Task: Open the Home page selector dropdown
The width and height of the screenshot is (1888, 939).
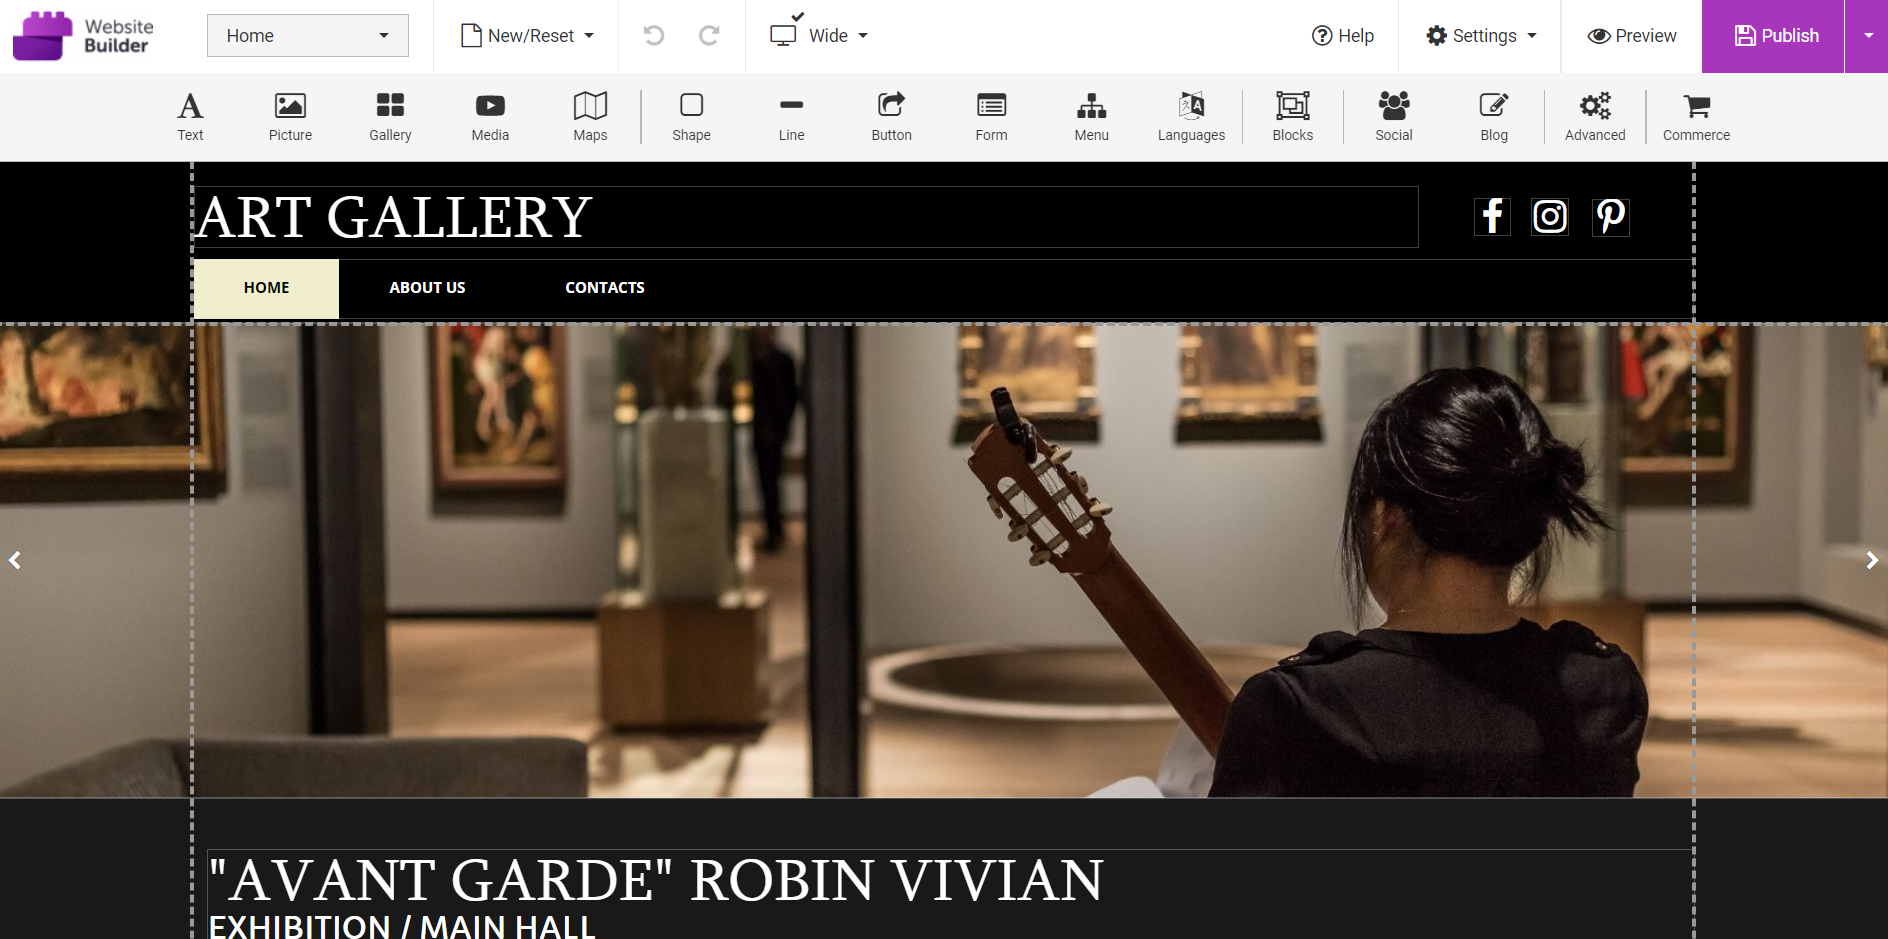Action: 308,36
